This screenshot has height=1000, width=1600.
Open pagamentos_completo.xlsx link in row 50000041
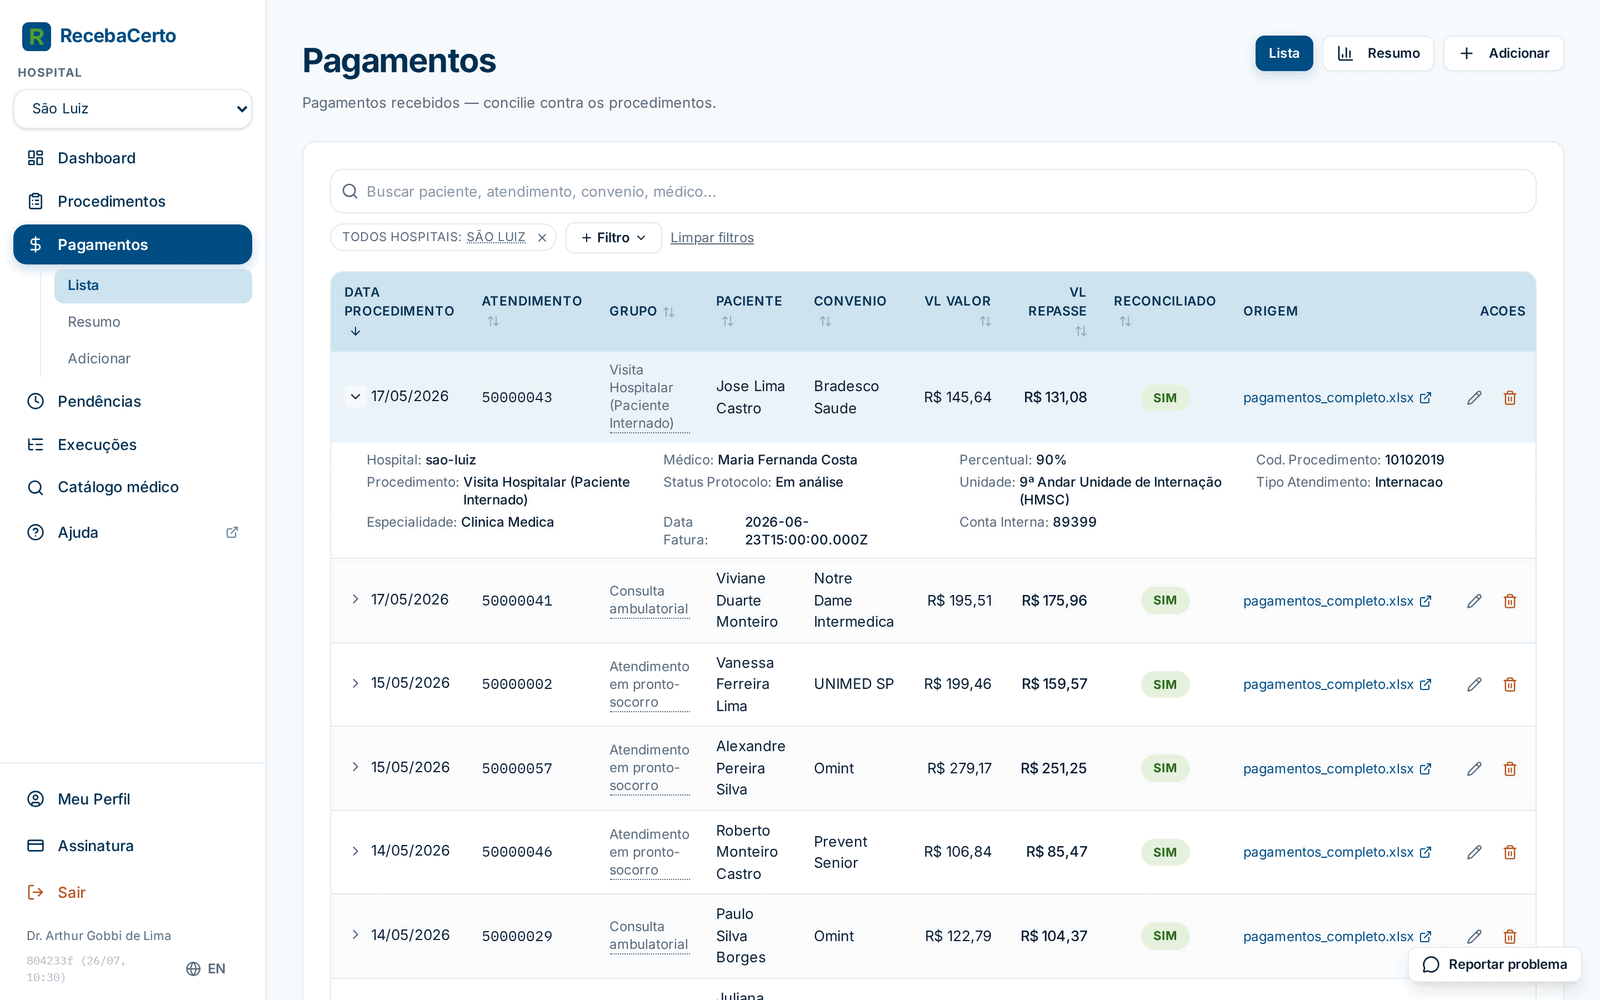coord(1337,601)
